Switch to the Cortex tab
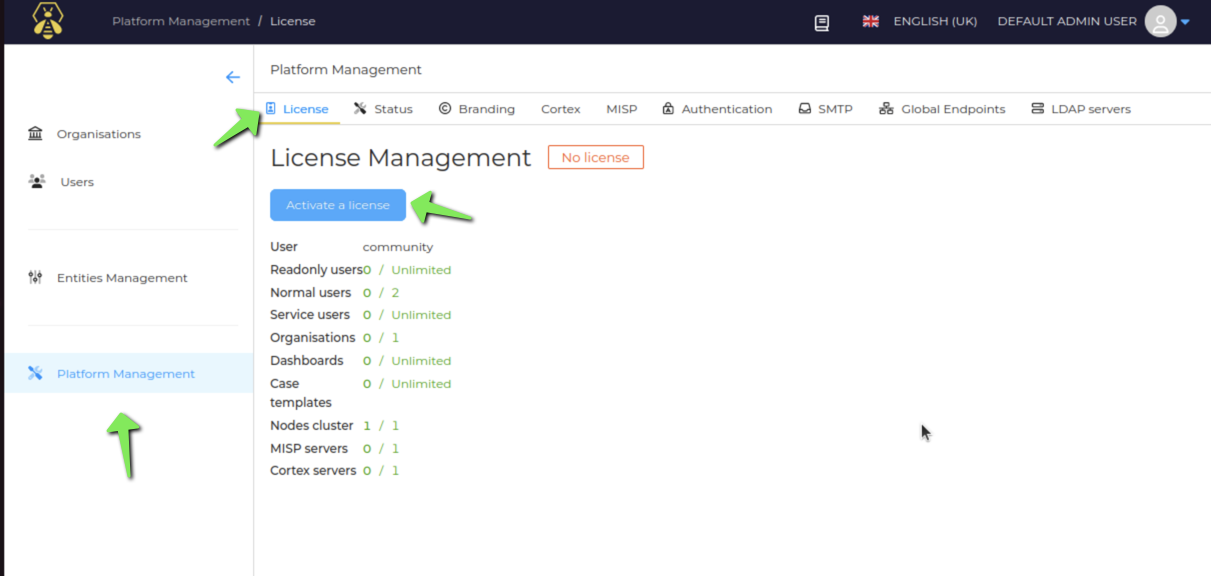Screen dimensions: 1211x576 point(560,108)
